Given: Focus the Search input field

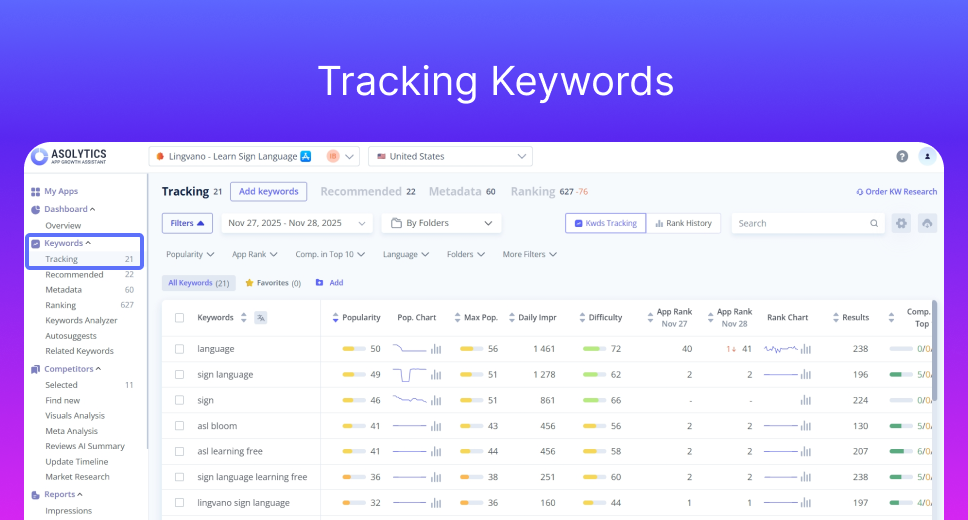Looking at the screenshot, I should coord(808,223).
